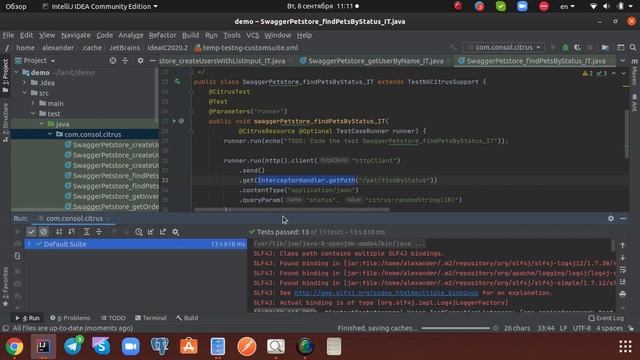This screenshot has width=640, height=360.
Task: Expand the main folder
Action: pyautogui.click(x=33, y=103)
